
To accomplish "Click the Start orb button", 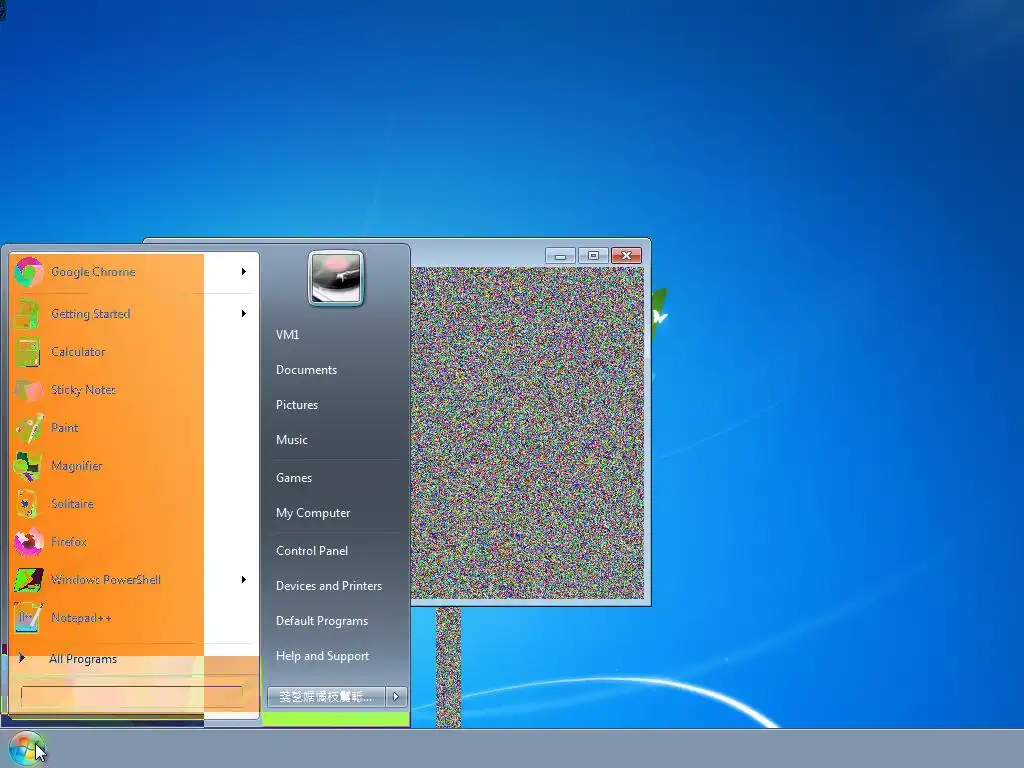I will pos(26,748).
